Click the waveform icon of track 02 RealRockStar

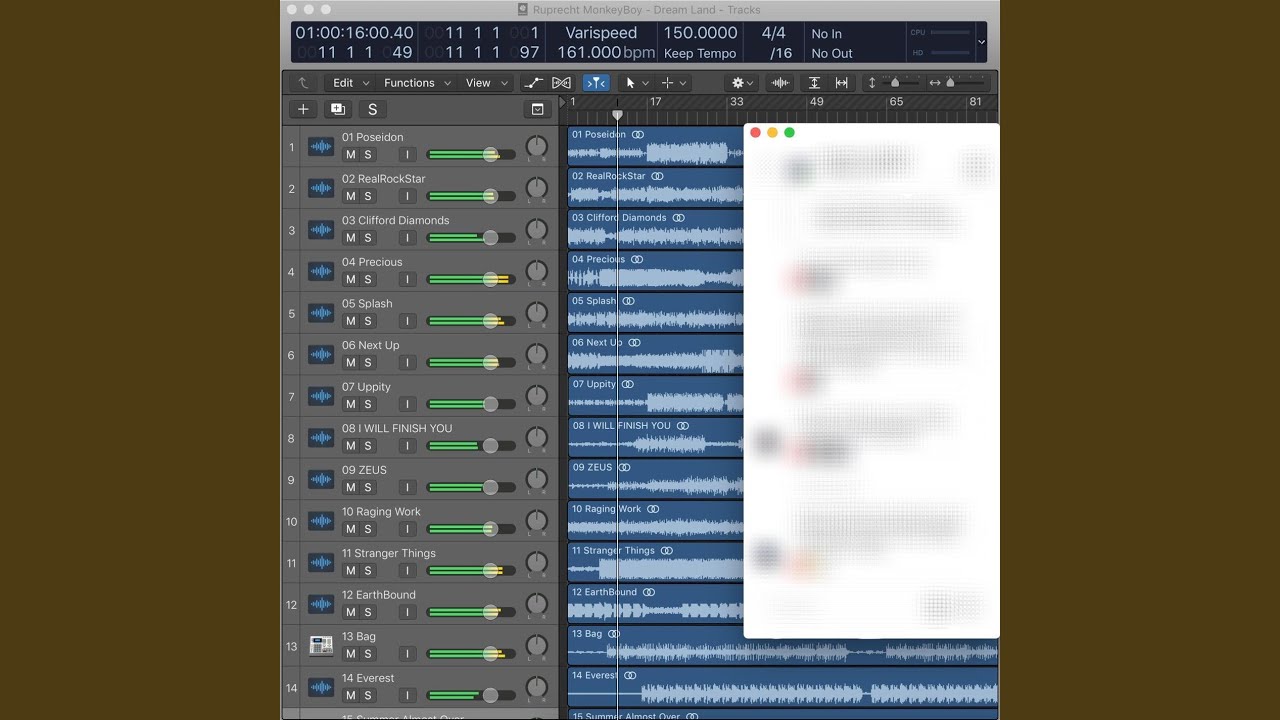(x=321, y=188)
